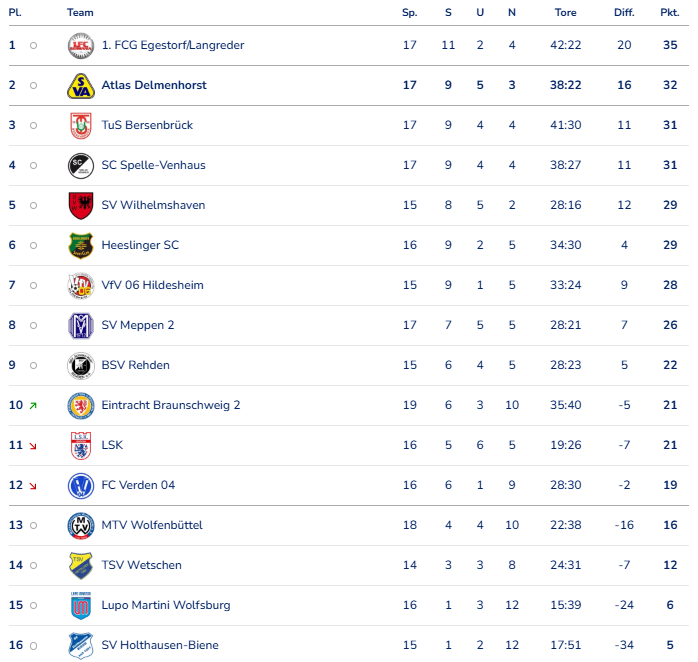698x662 pixels.
Task: Click the SV Wilhelmshaven club crest
Action: click(x=80, y=205)
